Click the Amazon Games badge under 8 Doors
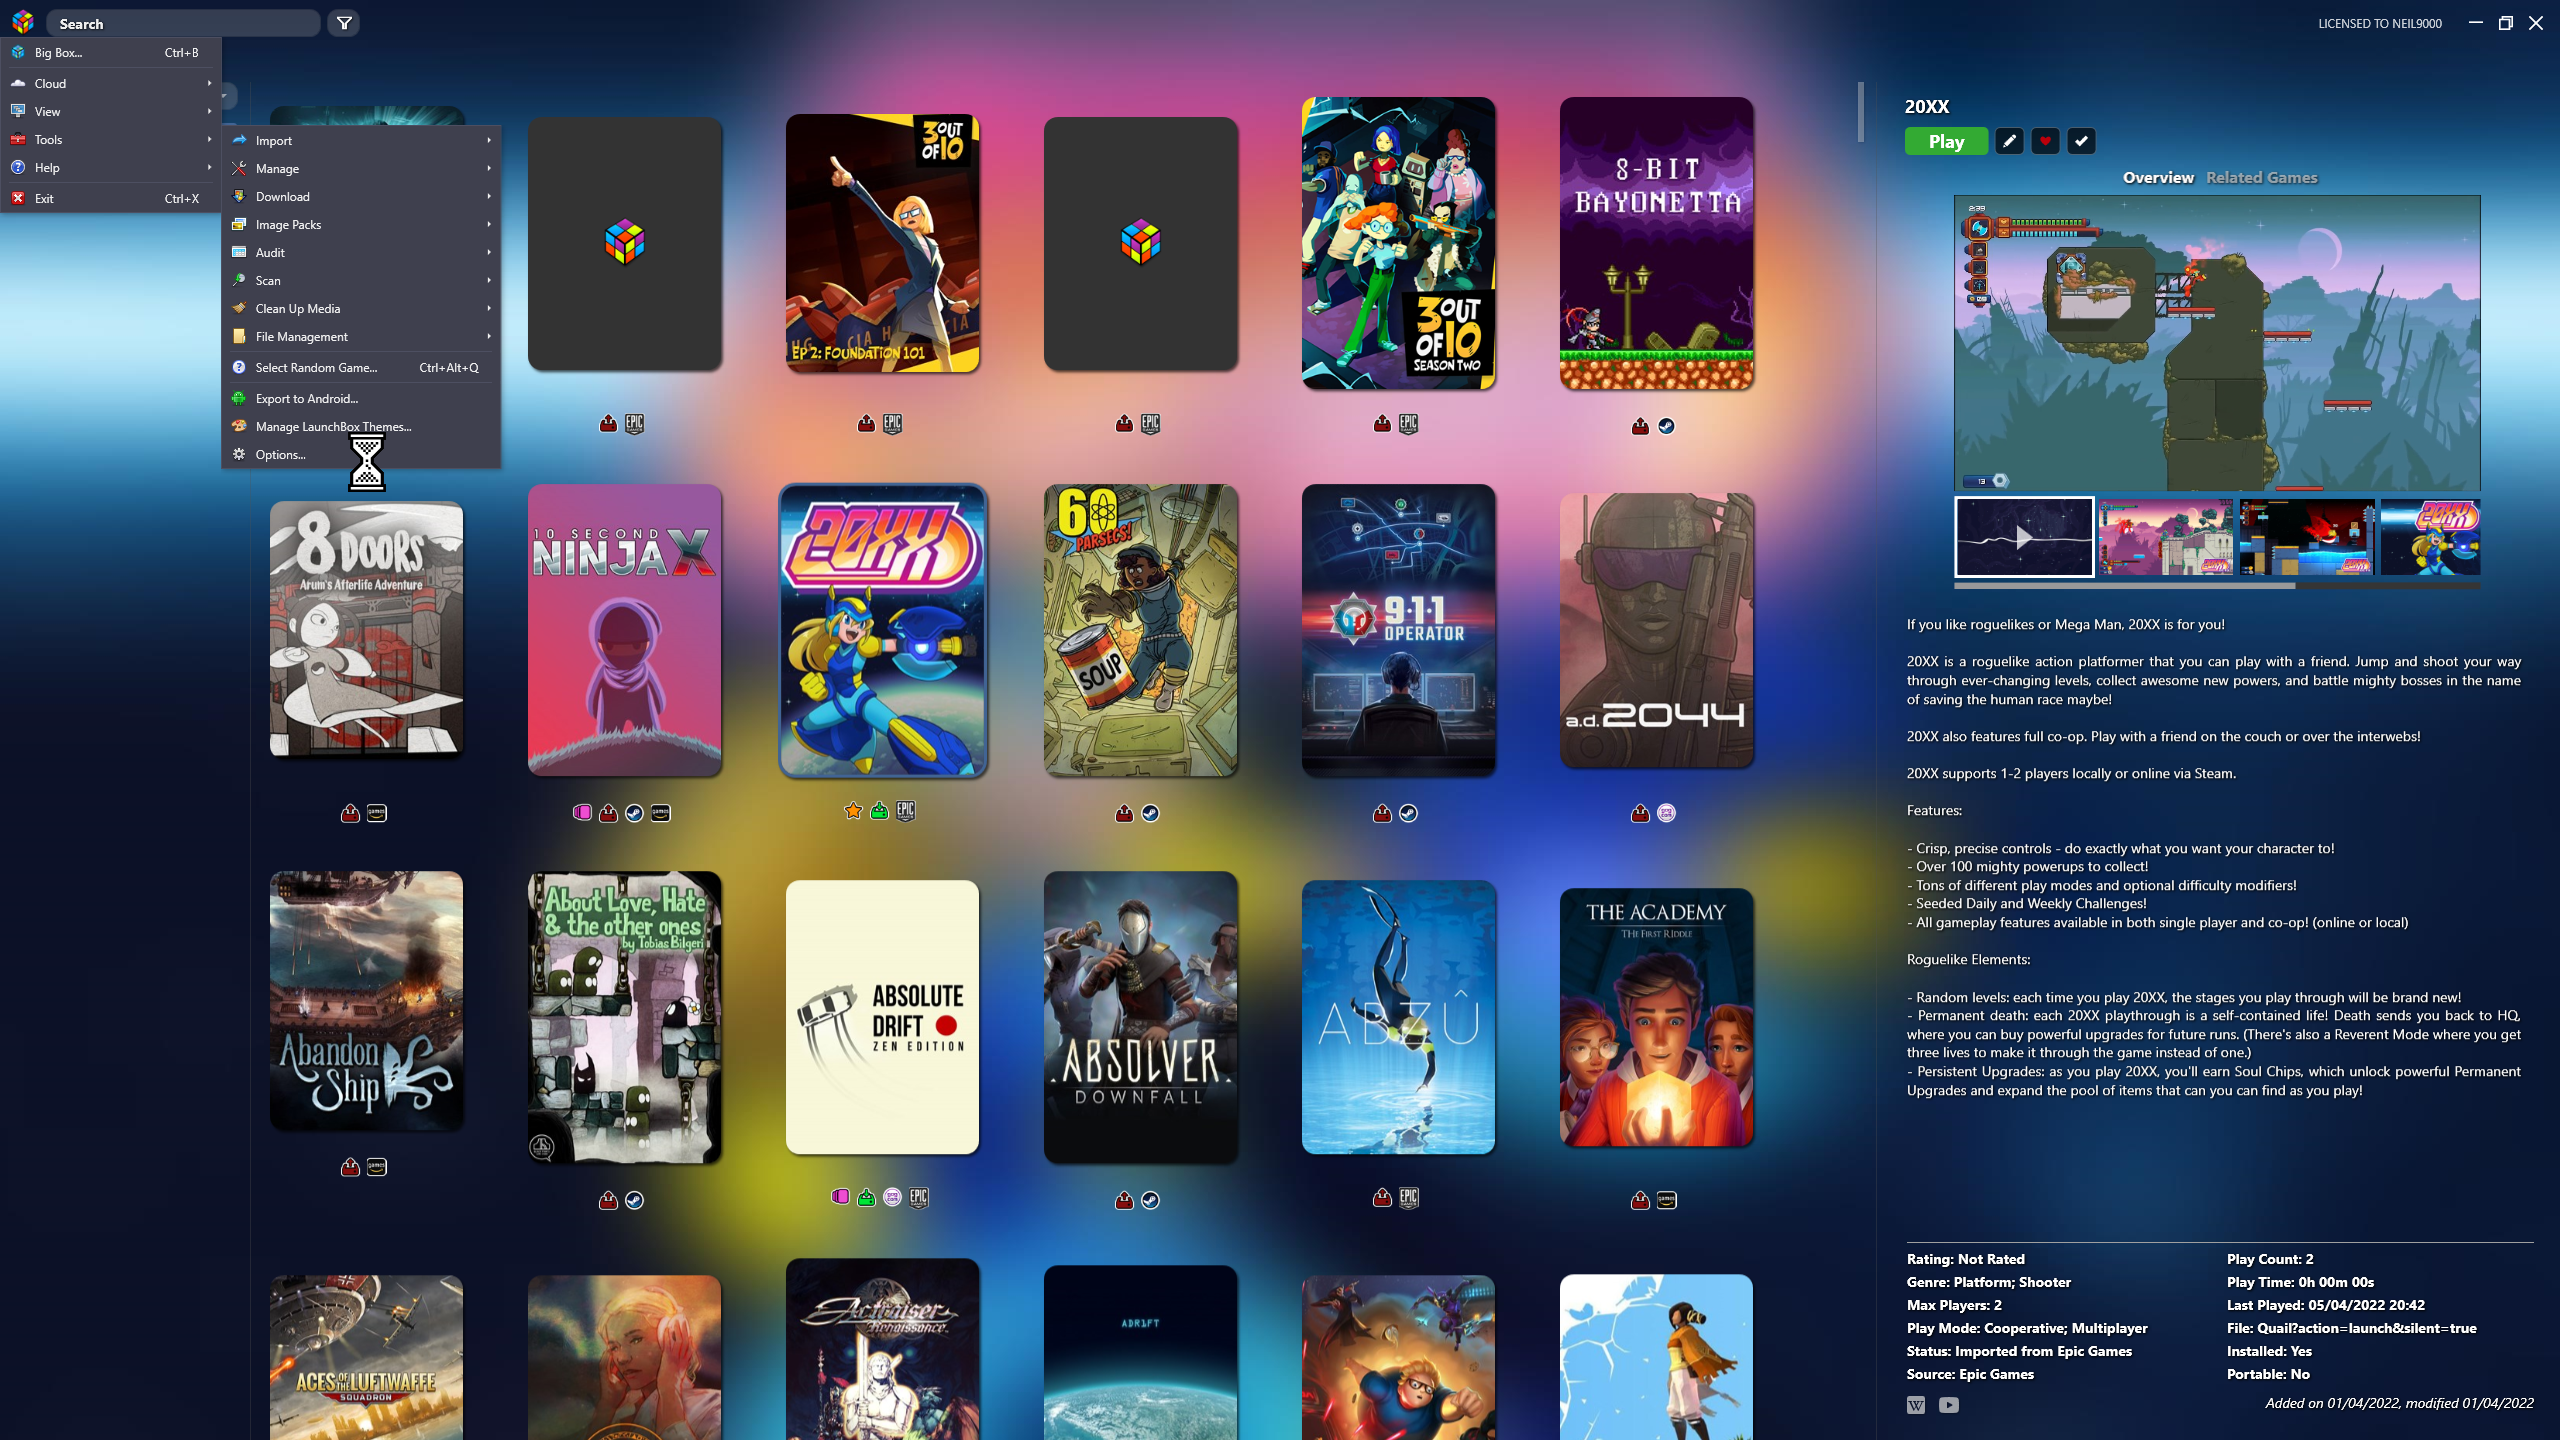2560x1440 pixels. coord(377,813)
